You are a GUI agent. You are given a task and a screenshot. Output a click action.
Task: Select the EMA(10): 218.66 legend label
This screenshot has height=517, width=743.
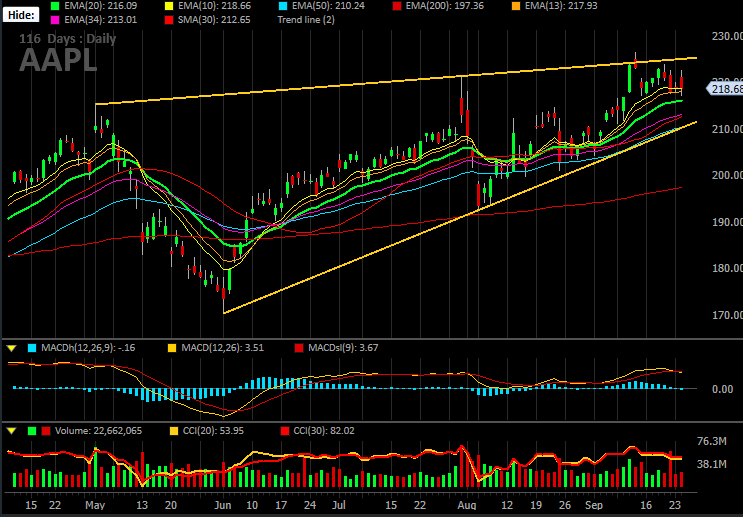[215, 6]
